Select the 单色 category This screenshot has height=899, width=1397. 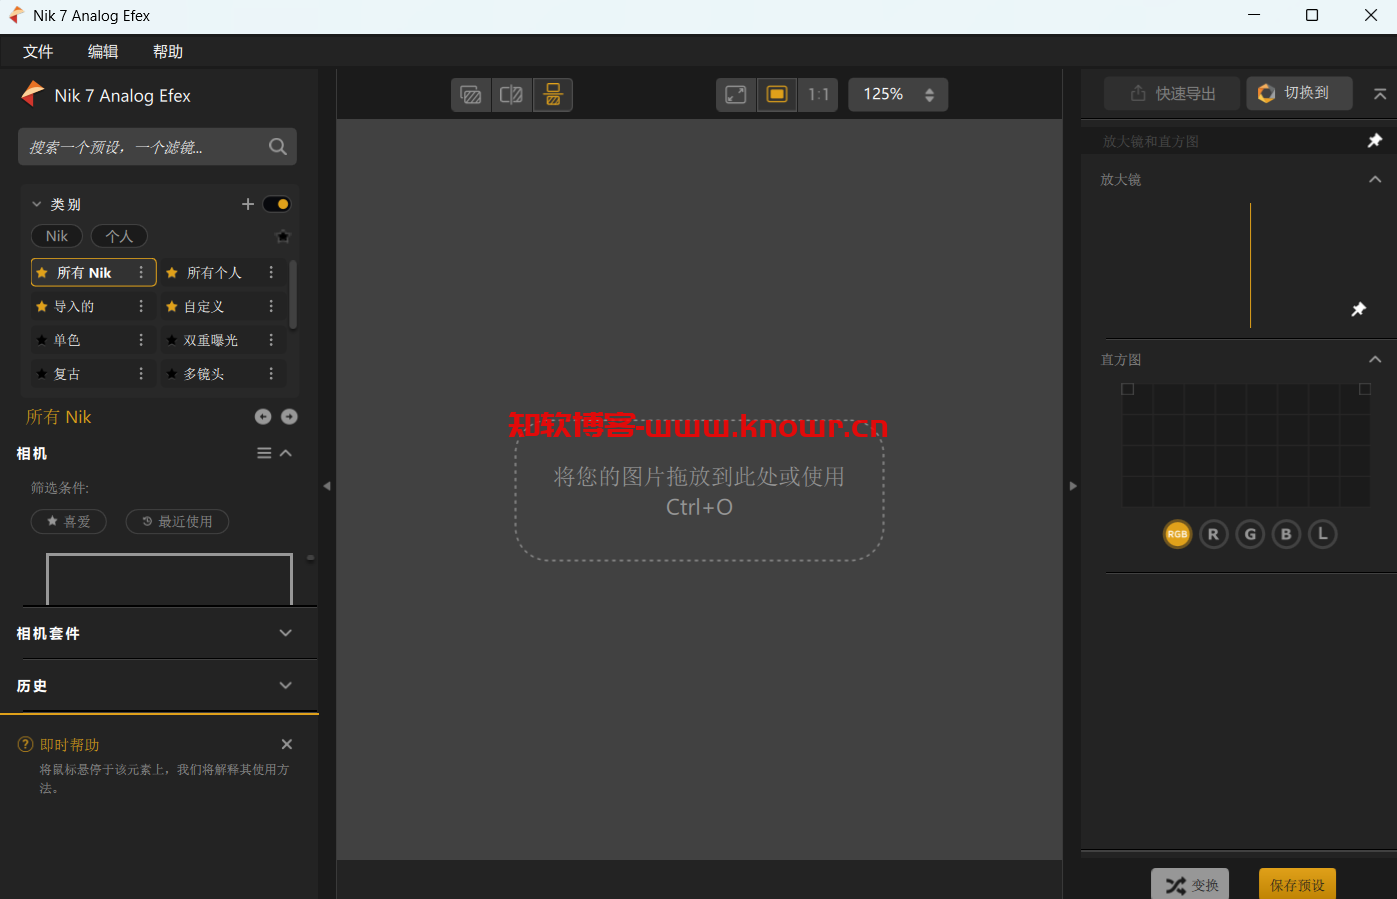tap(94, 340)
